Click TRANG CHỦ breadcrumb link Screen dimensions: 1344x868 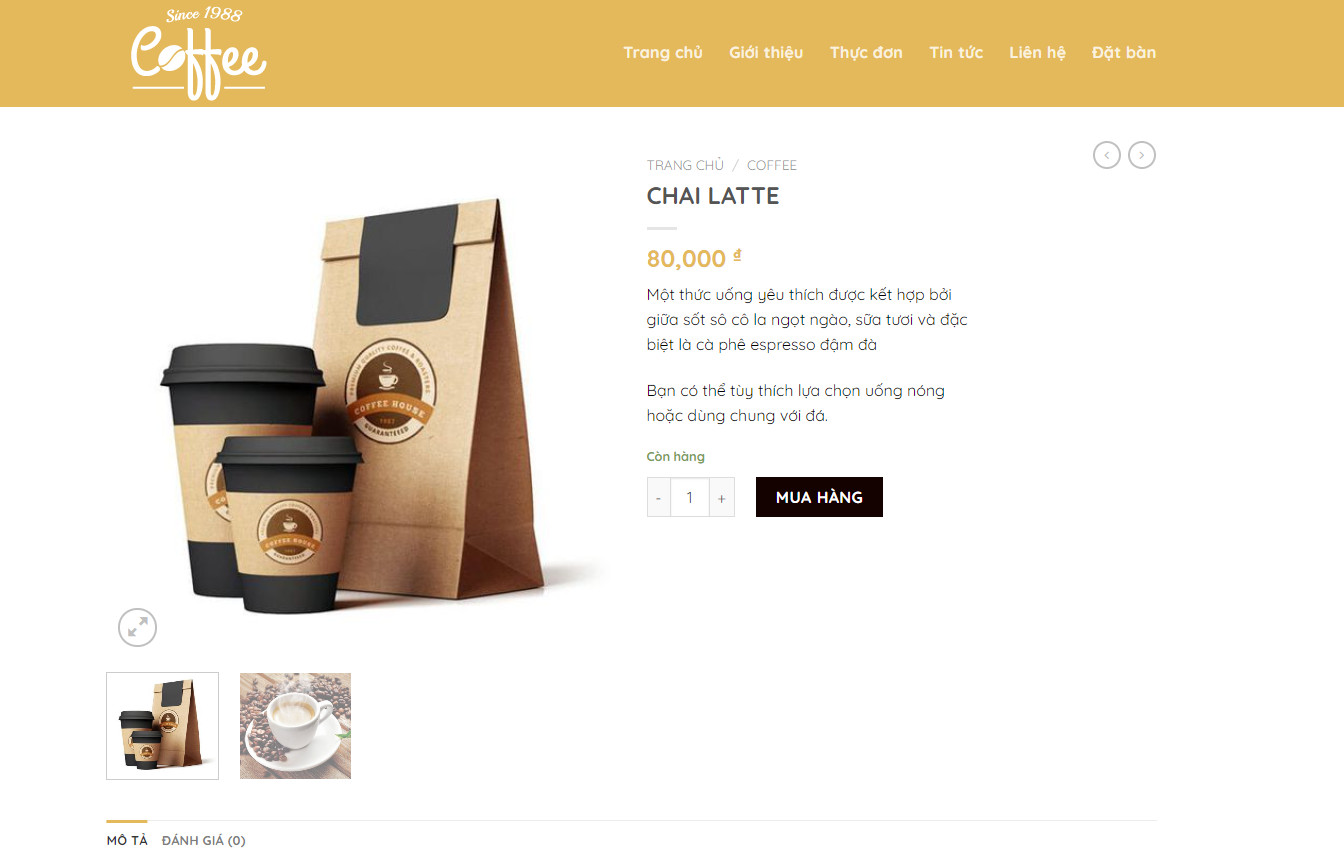[x=685, y=165]
